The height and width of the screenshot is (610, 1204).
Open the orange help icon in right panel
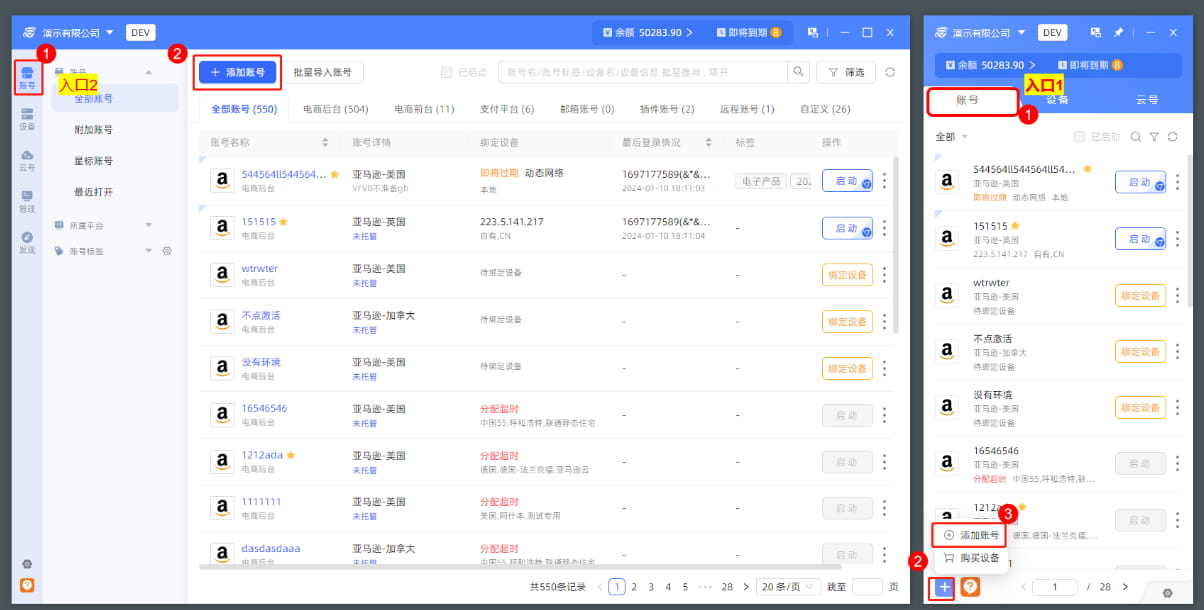[968, 587]
